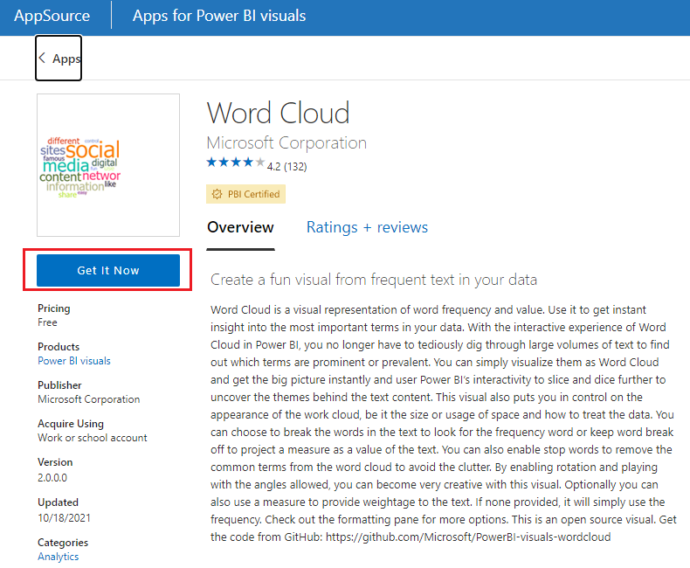
Task: Click the back chevron beside Apps
Action: [x=42, y=58]
